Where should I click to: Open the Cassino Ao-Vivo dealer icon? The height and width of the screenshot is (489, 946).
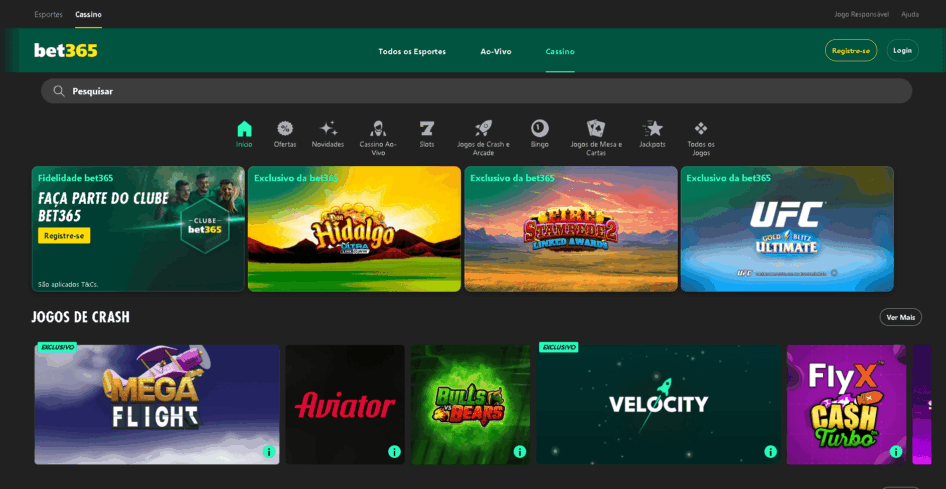click(x=378, y=128)
